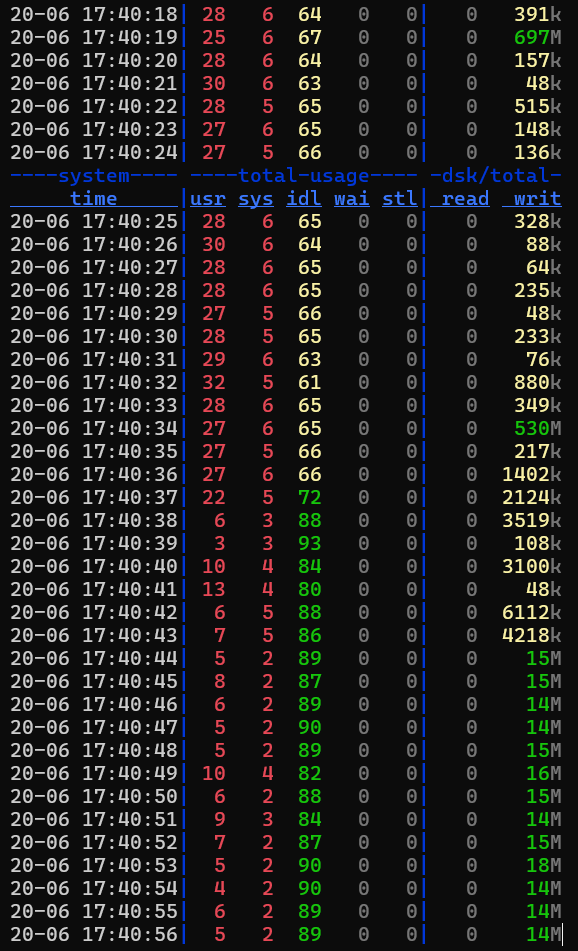Click the 217k write value
Viewport: 578px width, 951px height.
coord(537,451)
